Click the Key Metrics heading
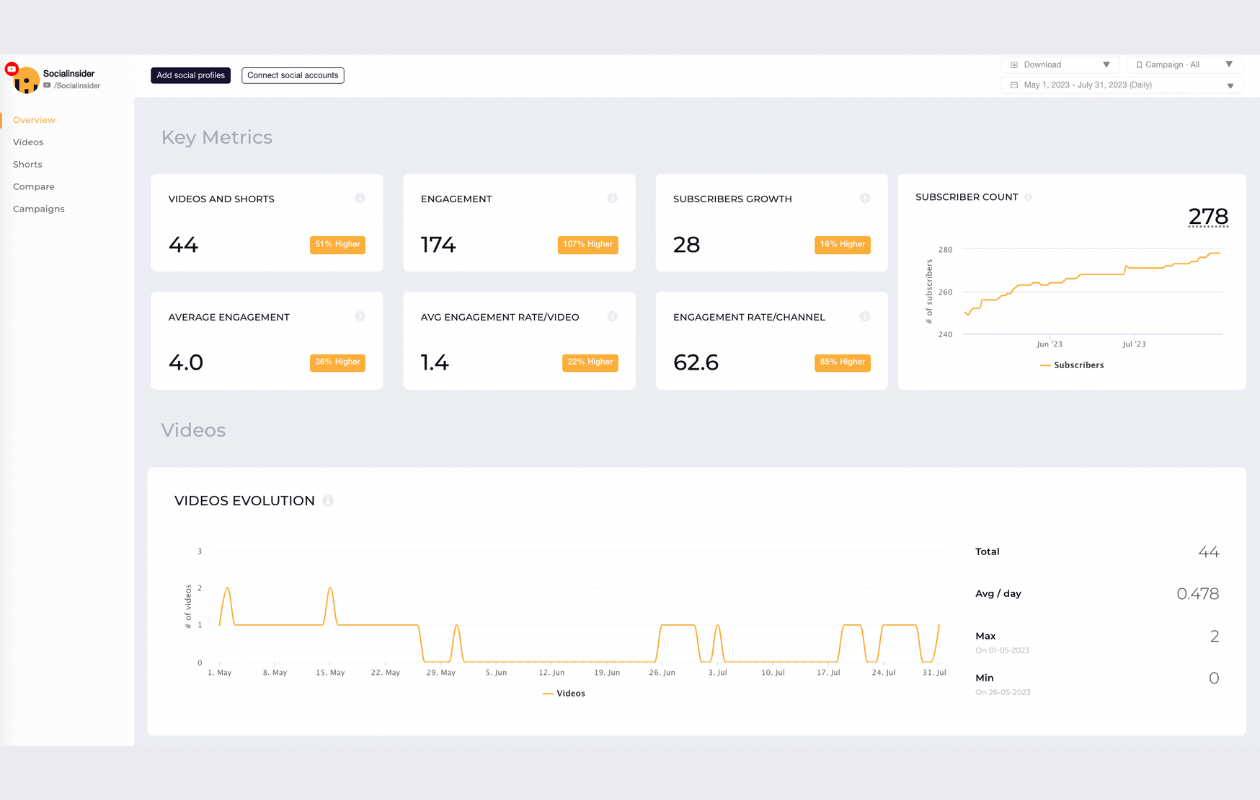The height and width of the screenshot is (800, 1260). coord(217,137)
